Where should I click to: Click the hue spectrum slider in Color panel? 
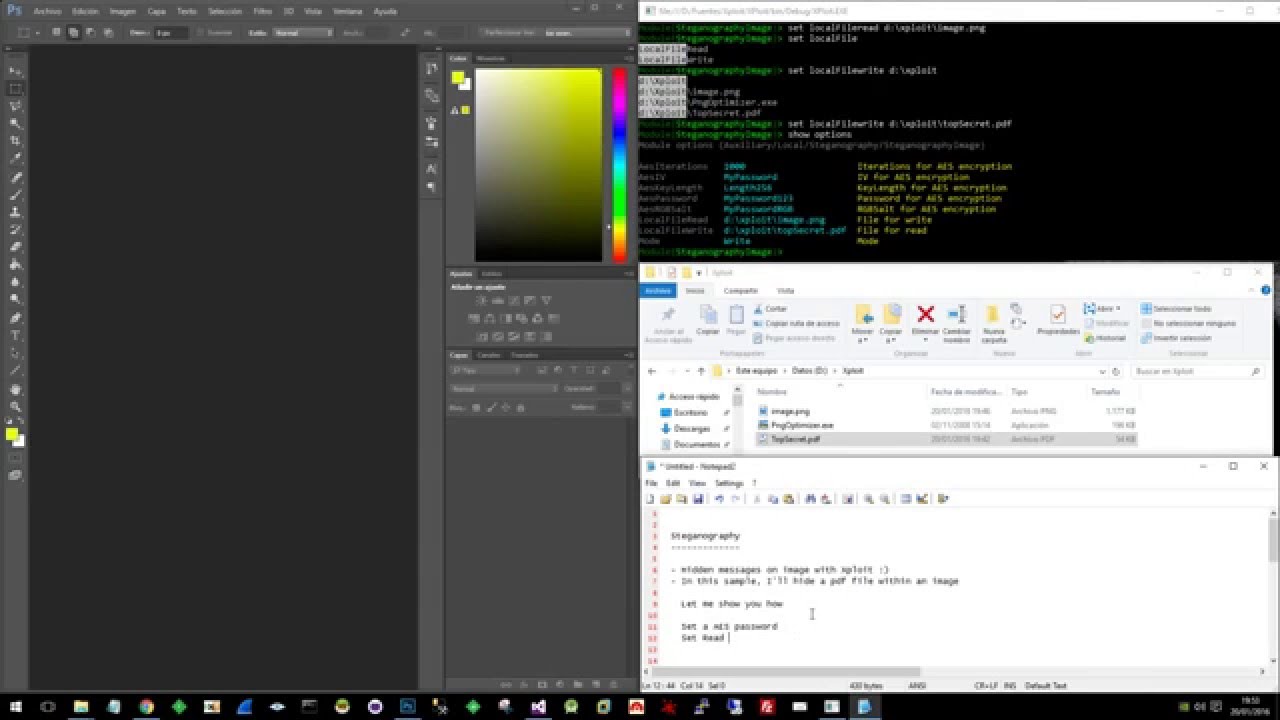pyautogui.click(x=619, y=165)
